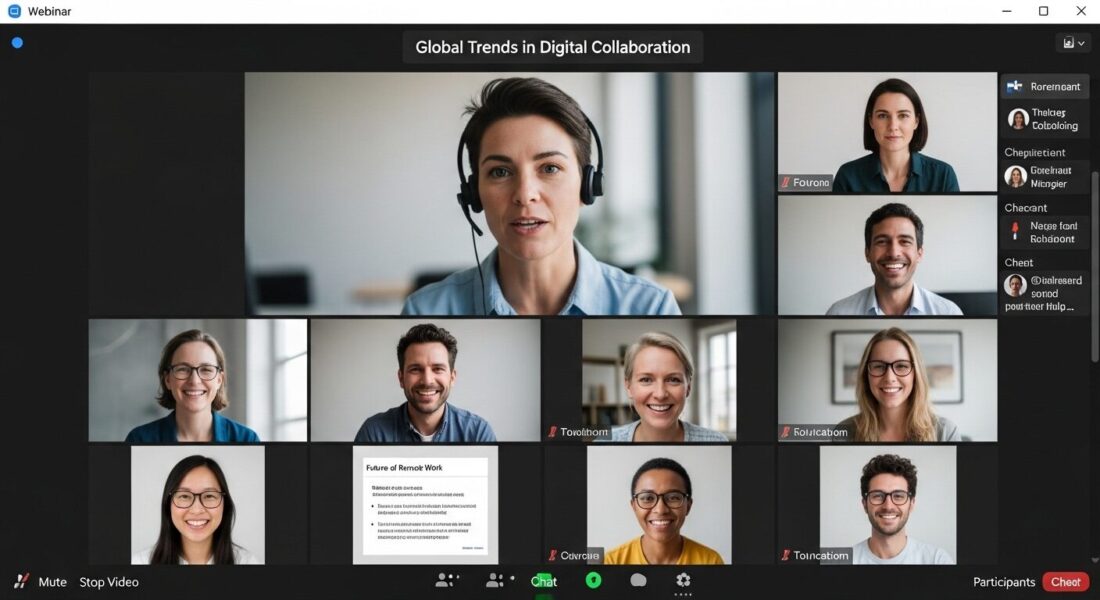Screen dimensions: 1100x600
Task: Click the muted mic badge on Fotrono tile
Action: coord(786,183)
